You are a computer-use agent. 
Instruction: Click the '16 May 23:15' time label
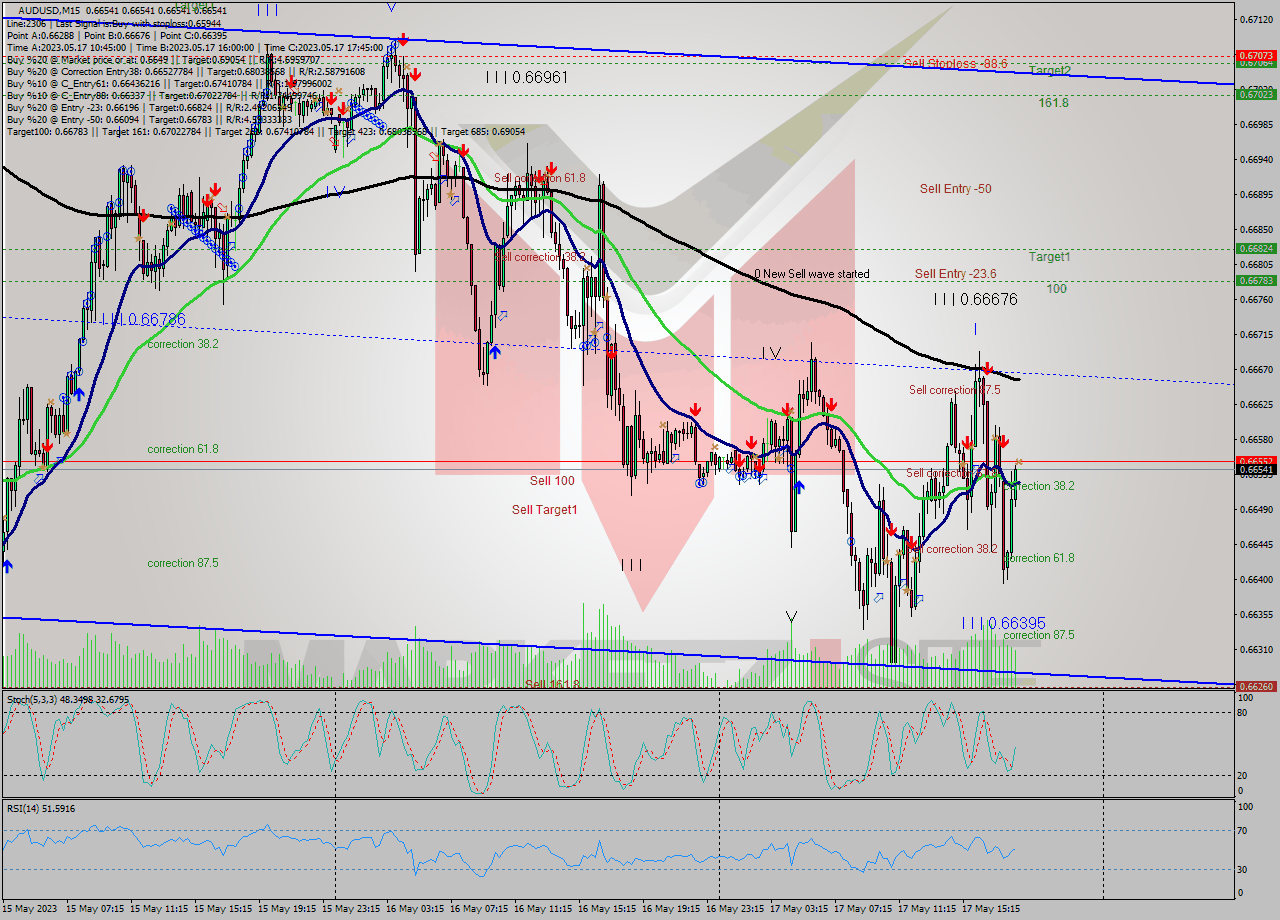click(x=735, y=909)
